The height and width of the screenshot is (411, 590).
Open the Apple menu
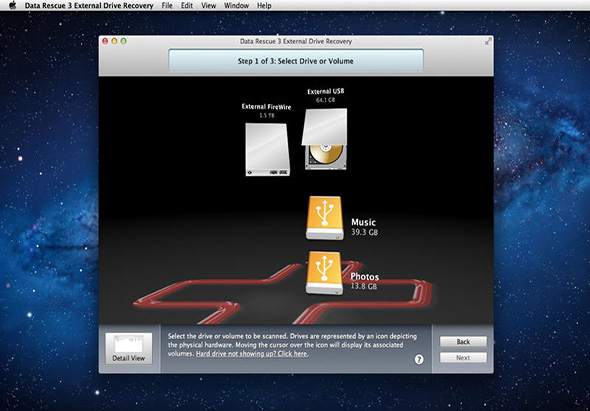tap(12, 5)
